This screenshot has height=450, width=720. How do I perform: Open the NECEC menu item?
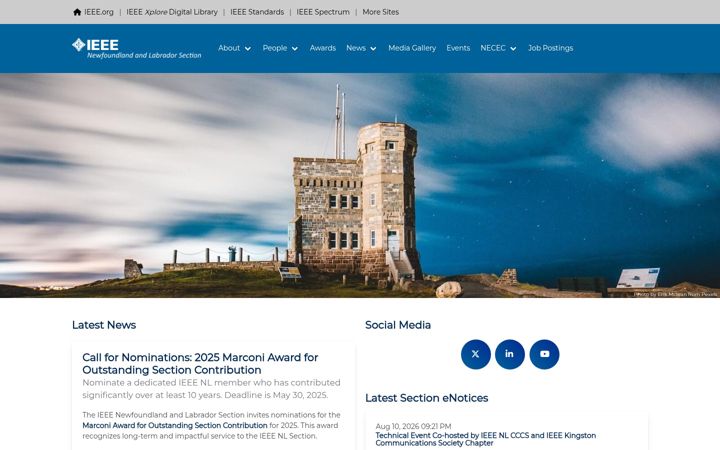pos(493,48)
